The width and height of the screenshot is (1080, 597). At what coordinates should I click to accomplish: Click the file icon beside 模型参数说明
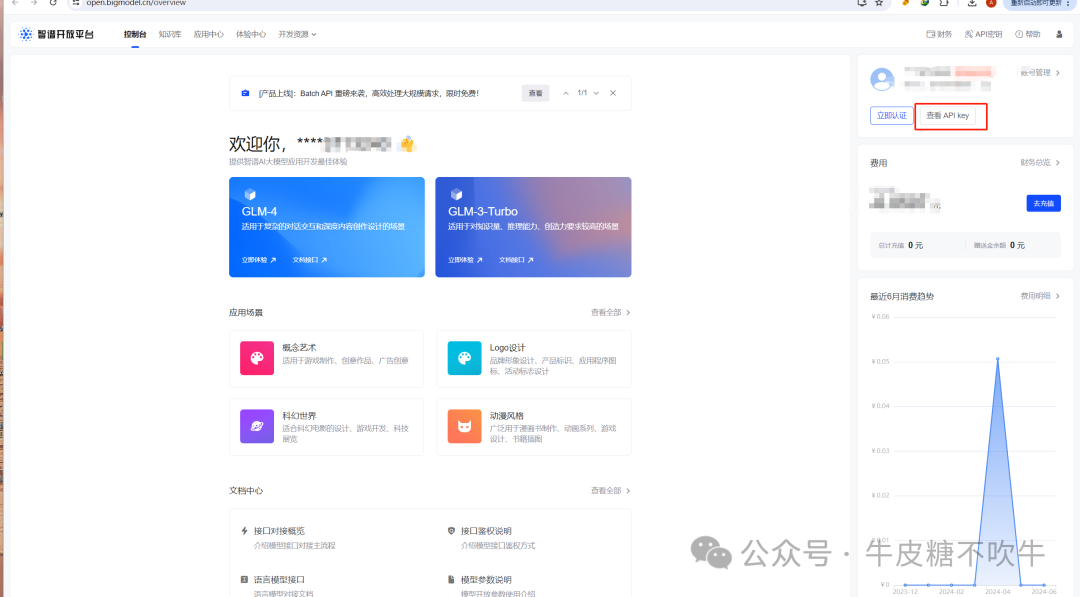[x=452, y=580]
